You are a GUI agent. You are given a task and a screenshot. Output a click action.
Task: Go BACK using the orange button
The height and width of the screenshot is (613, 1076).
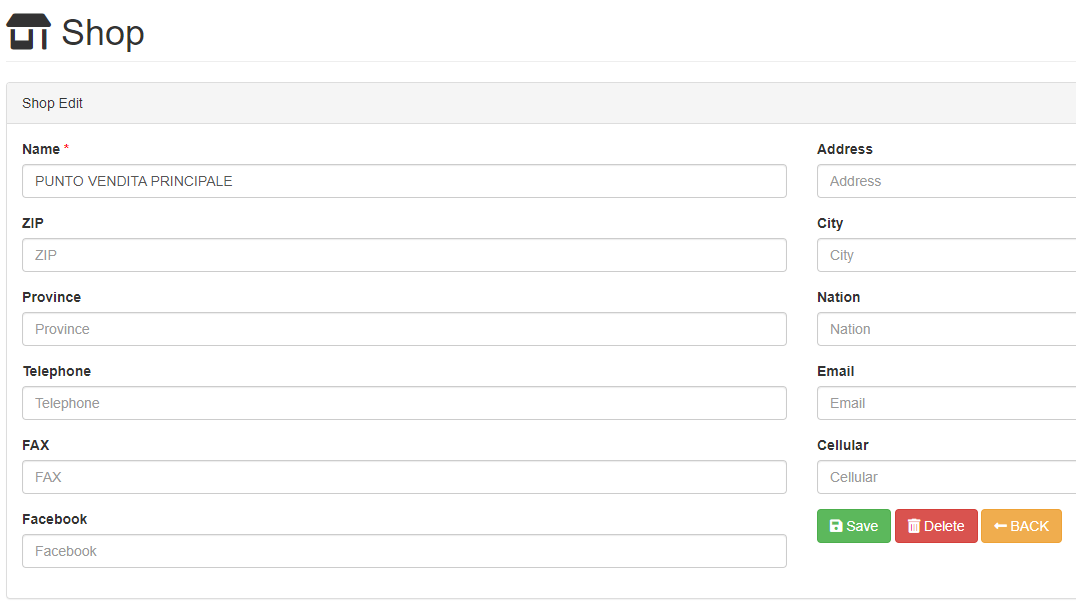point(1021,526)
